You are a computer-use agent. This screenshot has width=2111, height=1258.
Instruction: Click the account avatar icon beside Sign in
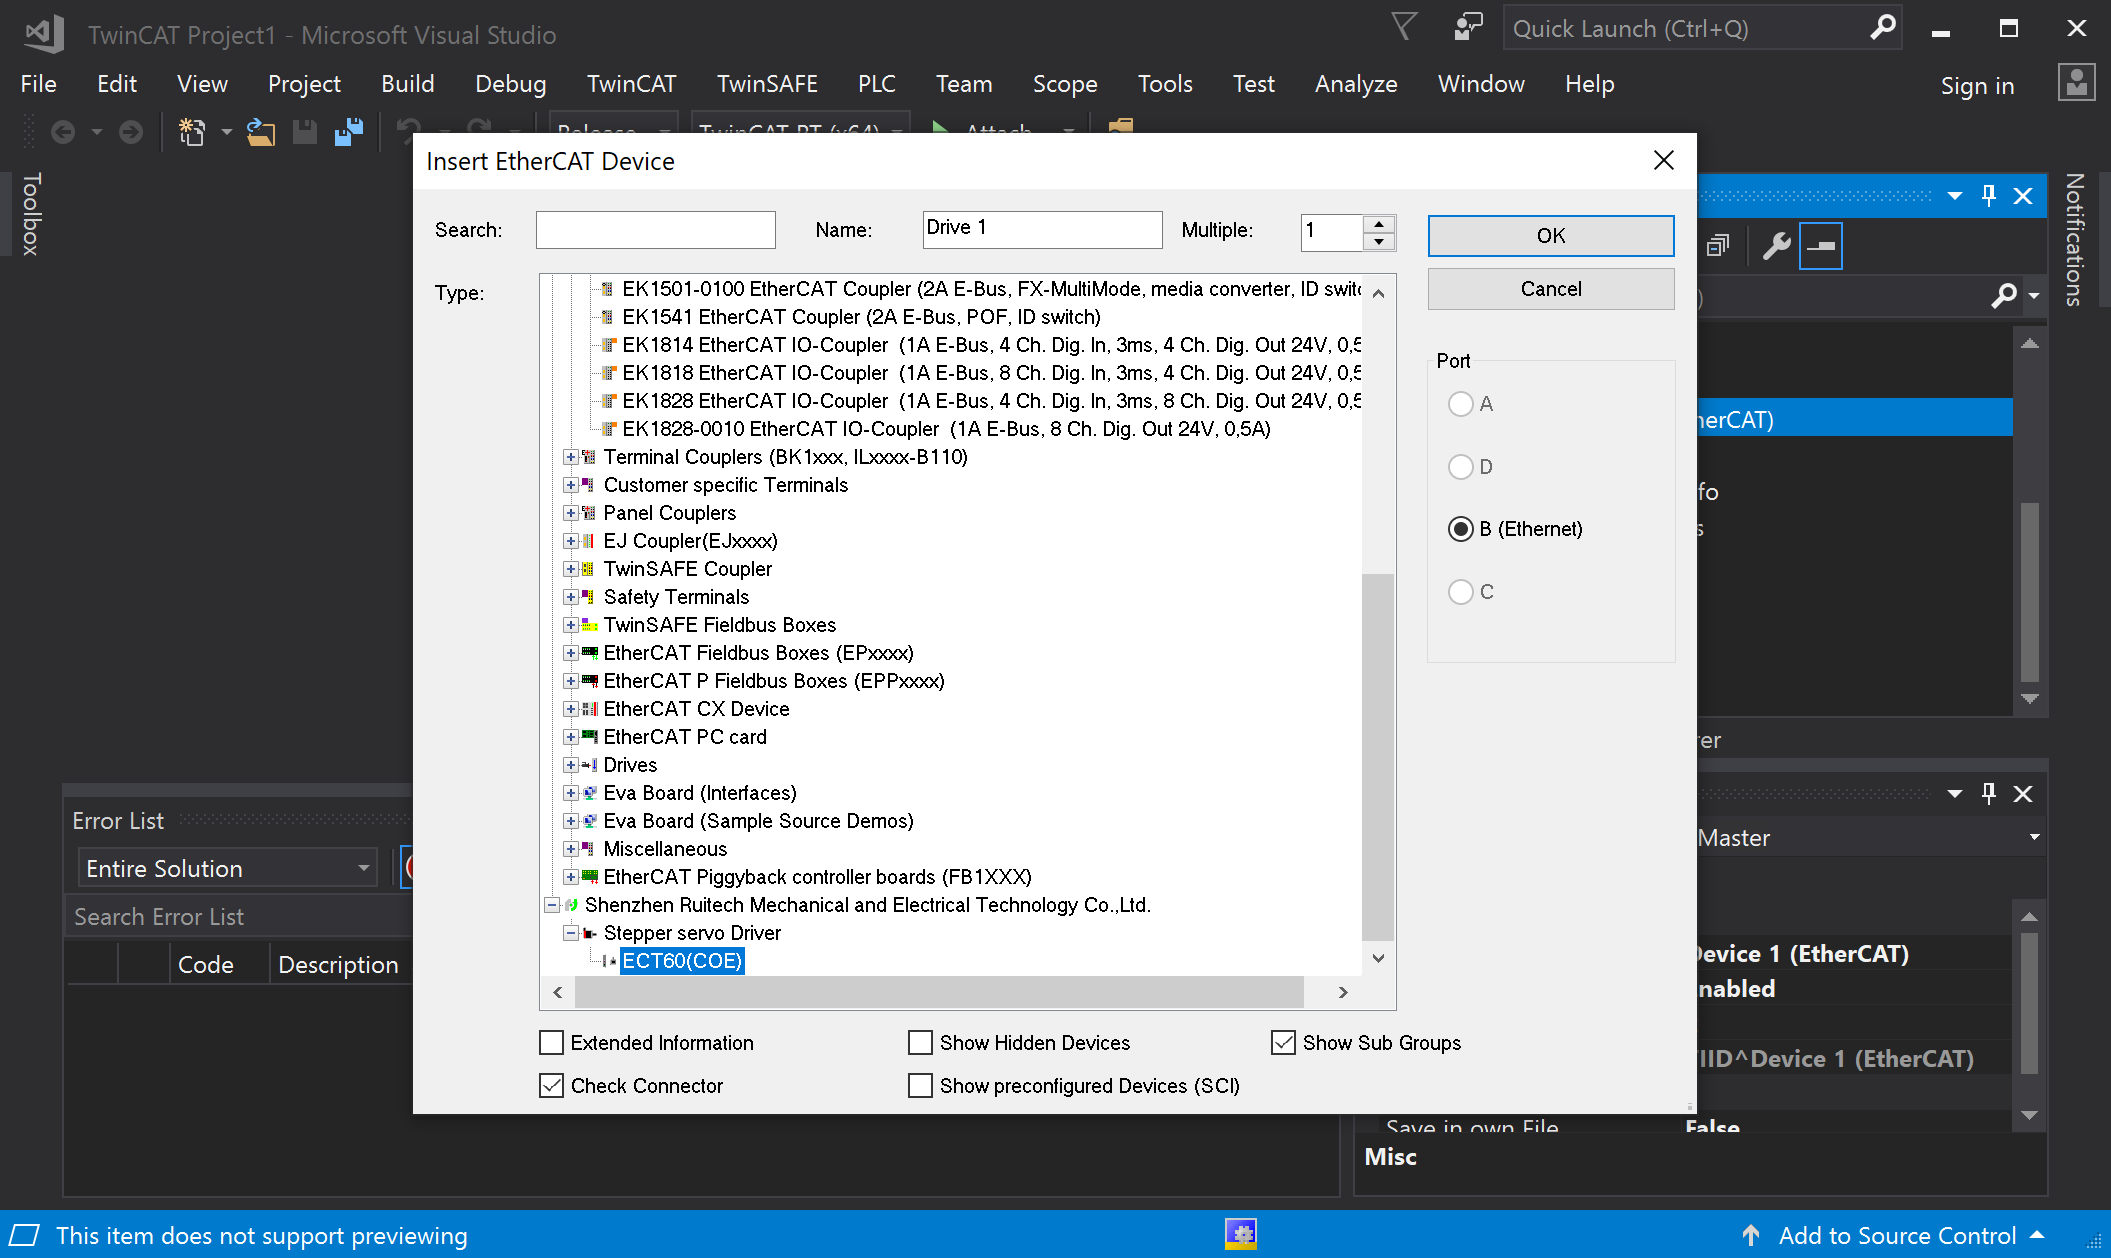pyautogui.click(x=2077, y=84)
